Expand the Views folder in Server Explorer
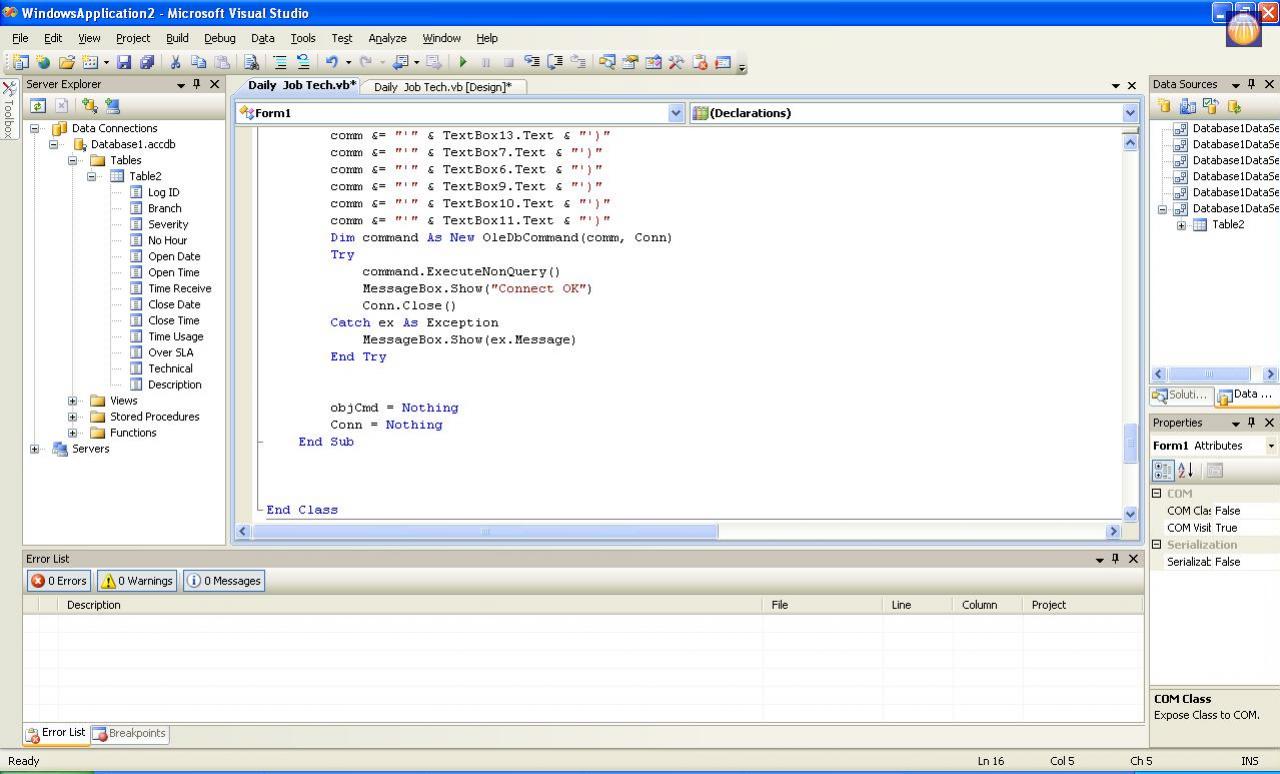This screenshot has height=774, width=1280. coord(72,401)
